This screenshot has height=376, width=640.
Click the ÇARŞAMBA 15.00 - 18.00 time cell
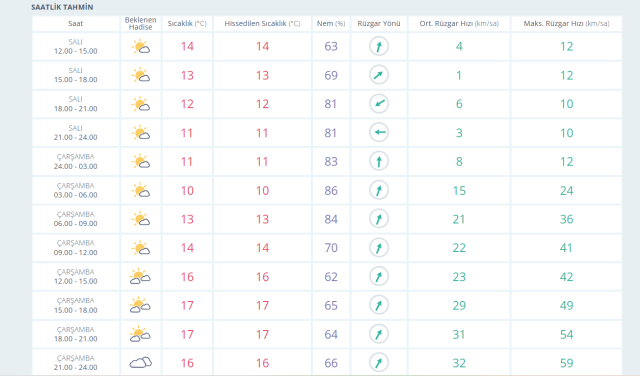pos(76,305)
